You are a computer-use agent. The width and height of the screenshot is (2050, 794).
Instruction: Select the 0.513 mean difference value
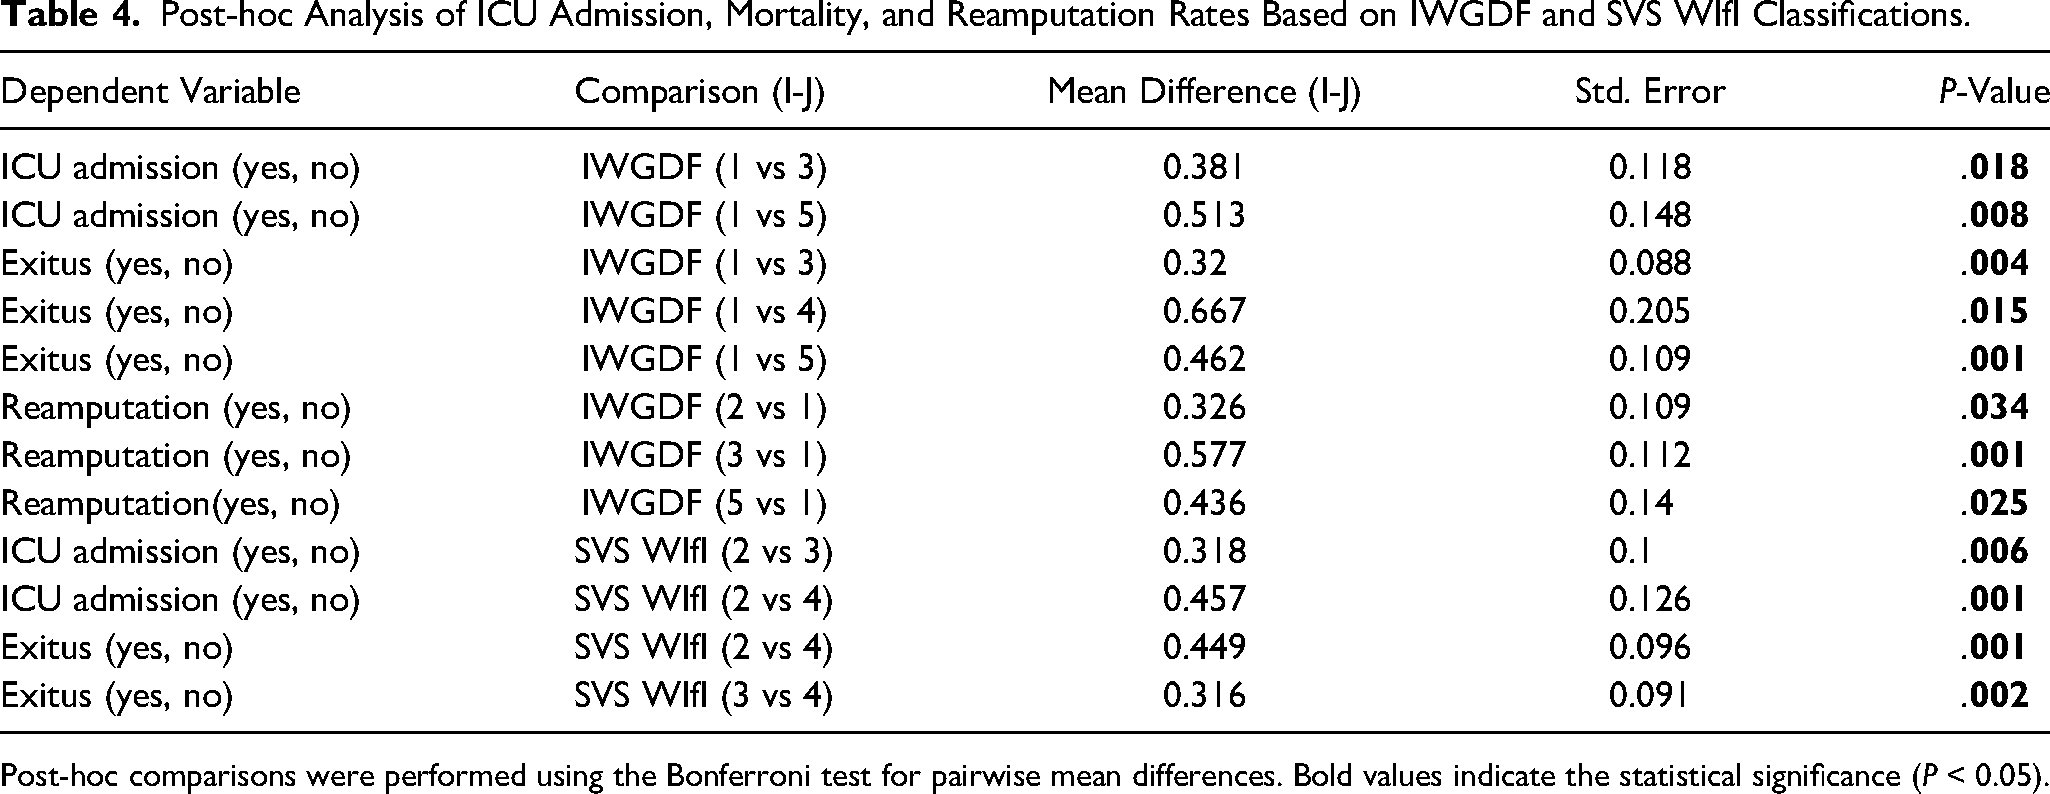click(x=1204, y=215)
